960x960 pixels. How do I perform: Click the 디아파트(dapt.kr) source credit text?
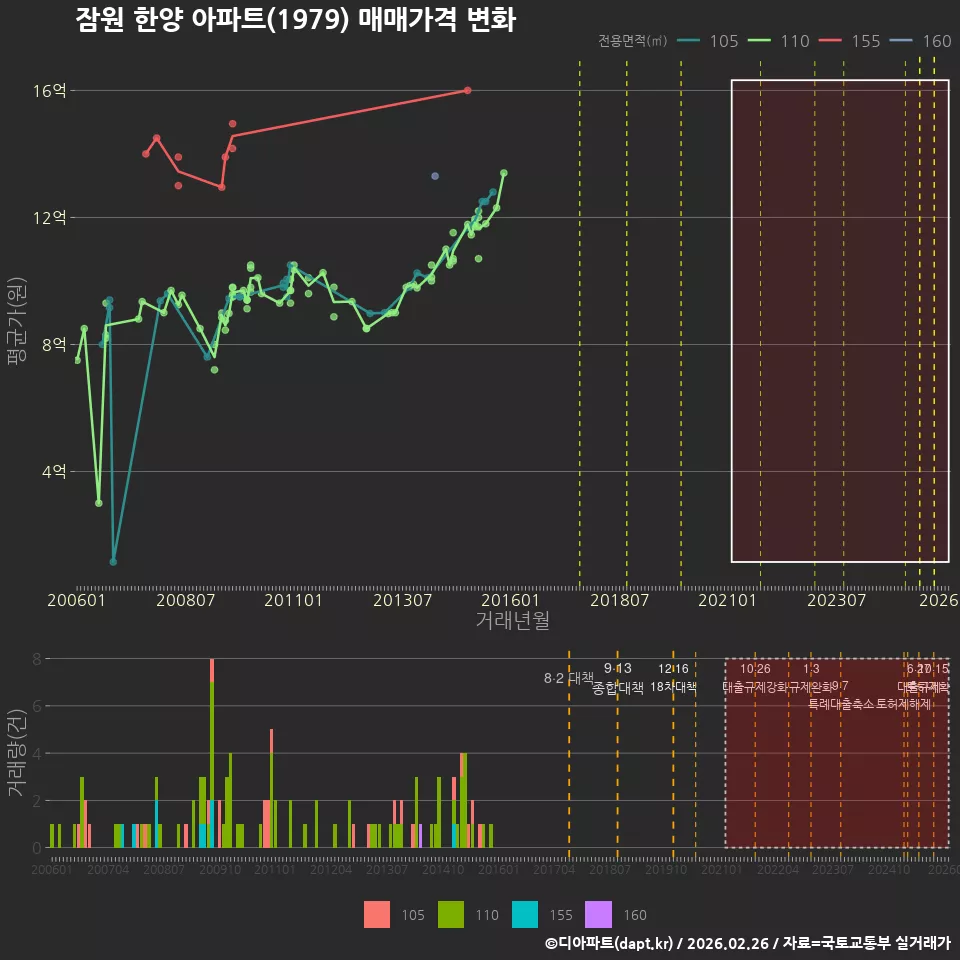coord(609,943)
